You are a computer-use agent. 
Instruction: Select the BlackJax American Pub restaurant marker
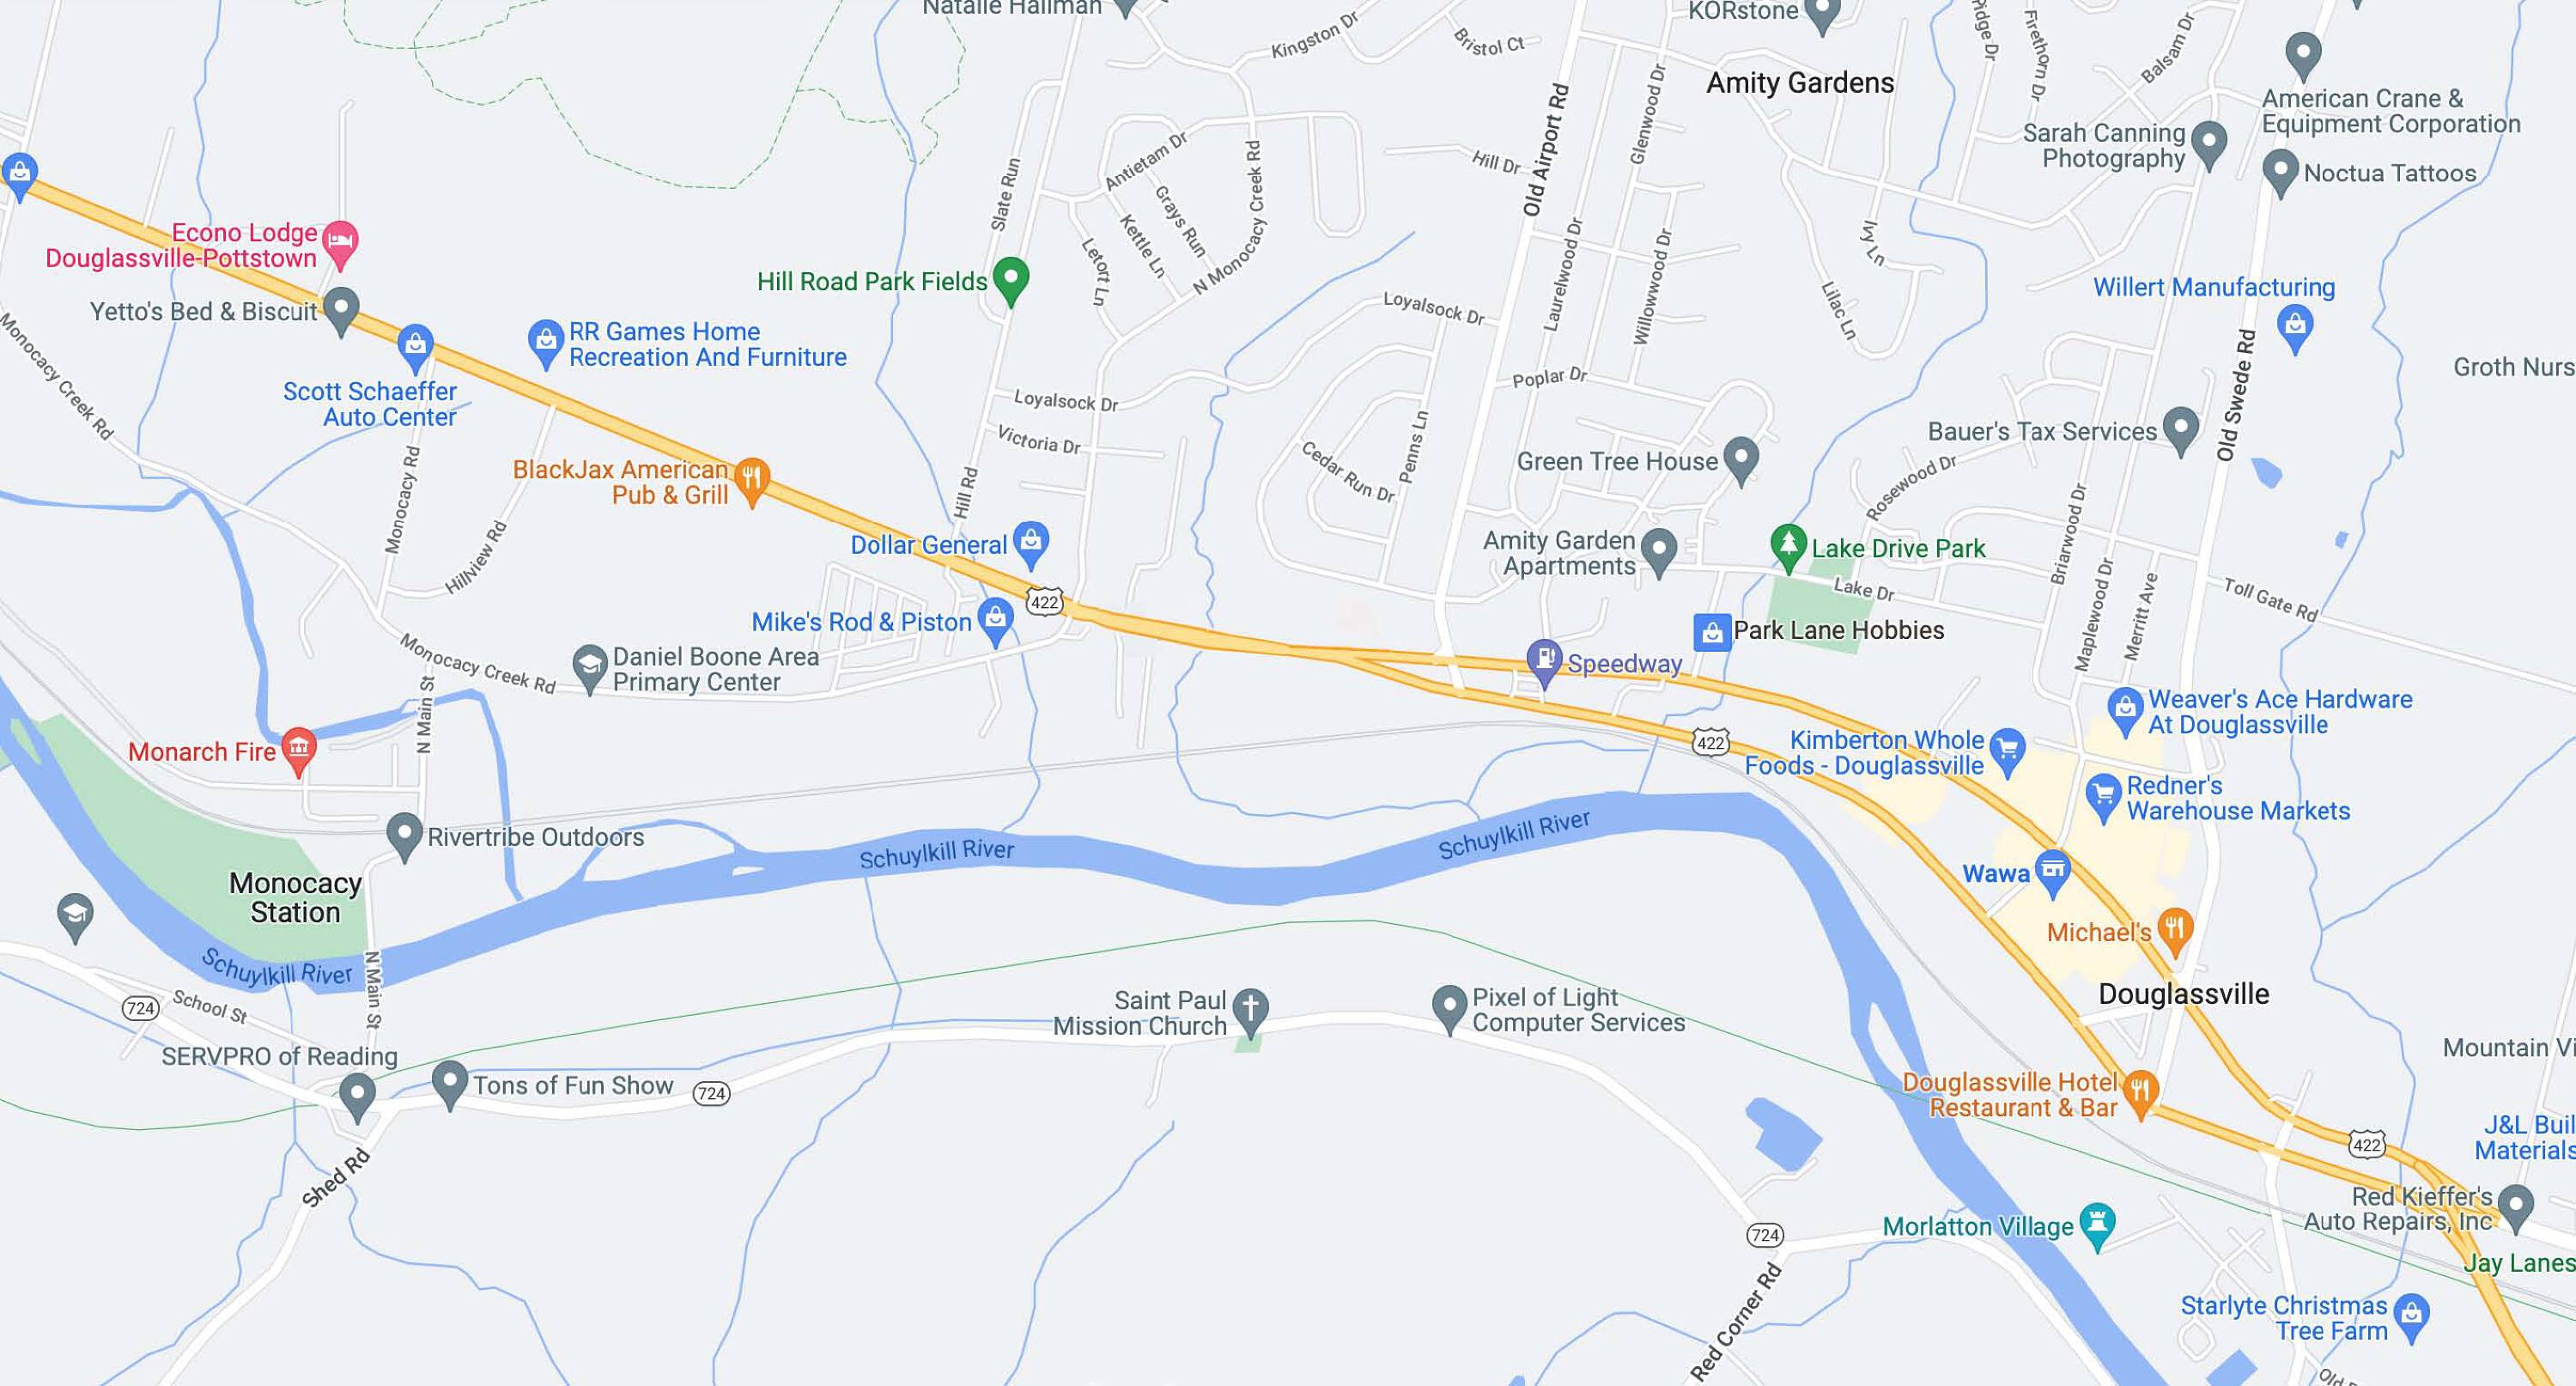tap(752, 481)
